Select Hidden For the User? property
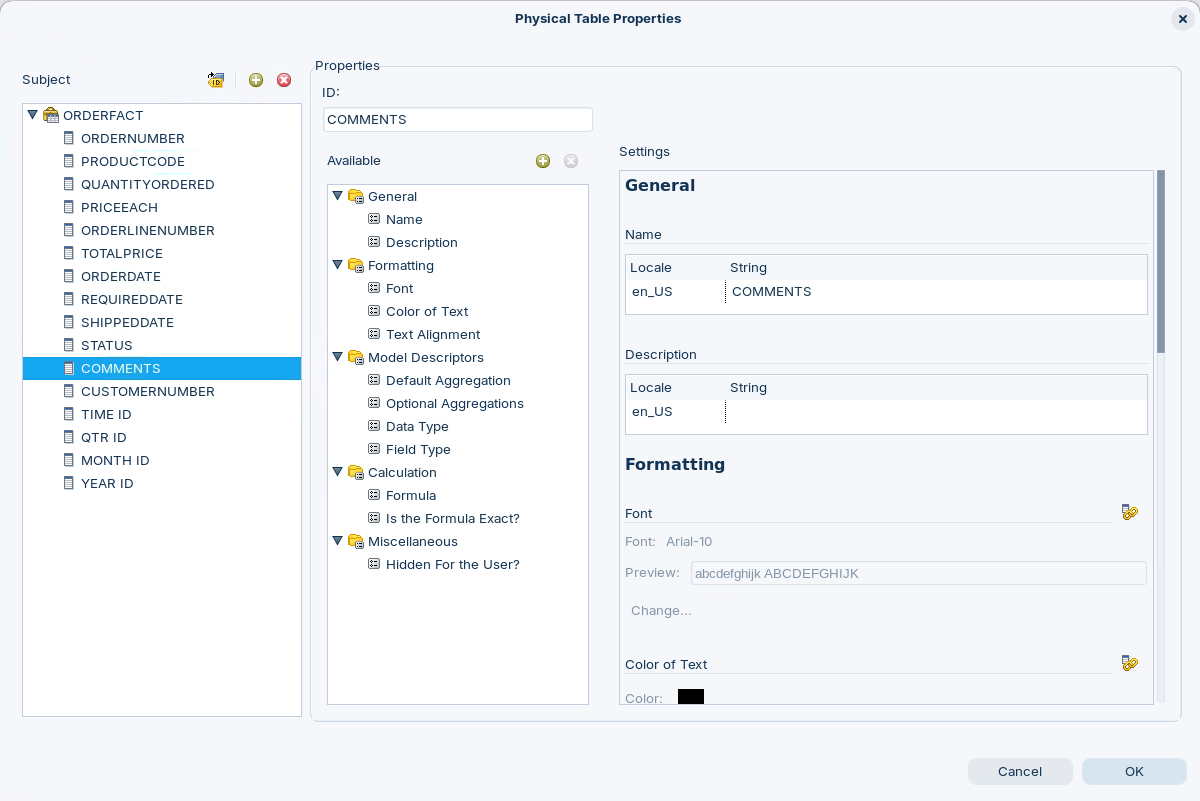The width and height of the screenshot is (1200, 801). click(x=452, y=564)
